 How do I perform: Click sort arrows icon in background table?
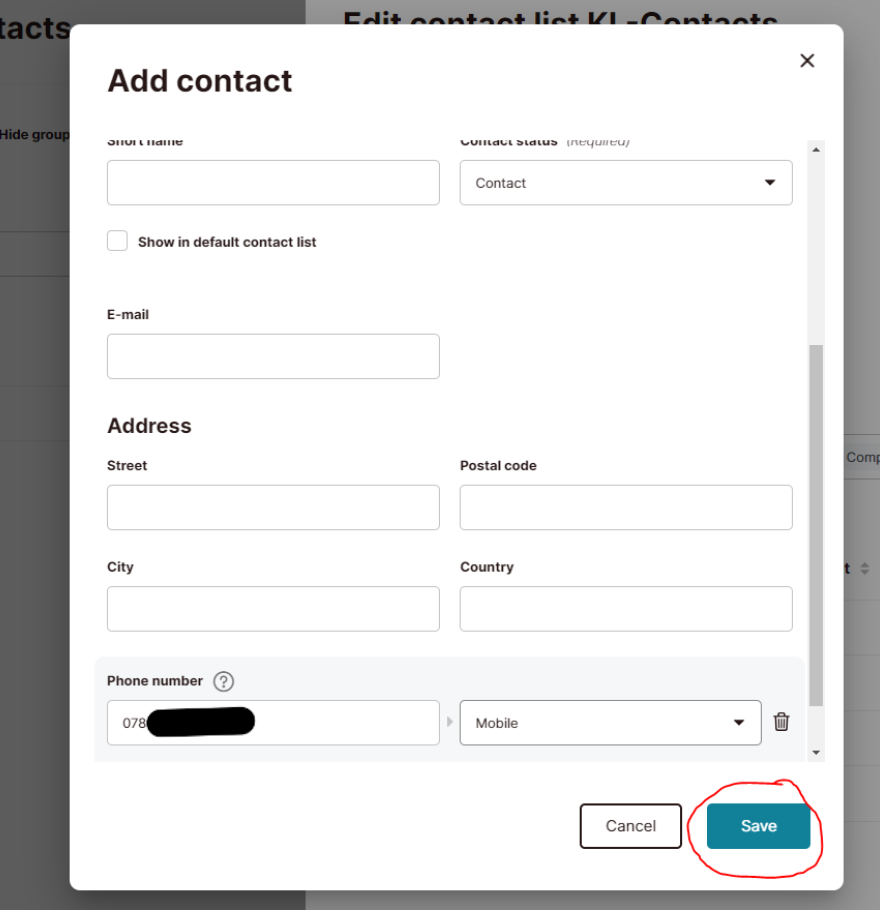click(x=865, y=568)
